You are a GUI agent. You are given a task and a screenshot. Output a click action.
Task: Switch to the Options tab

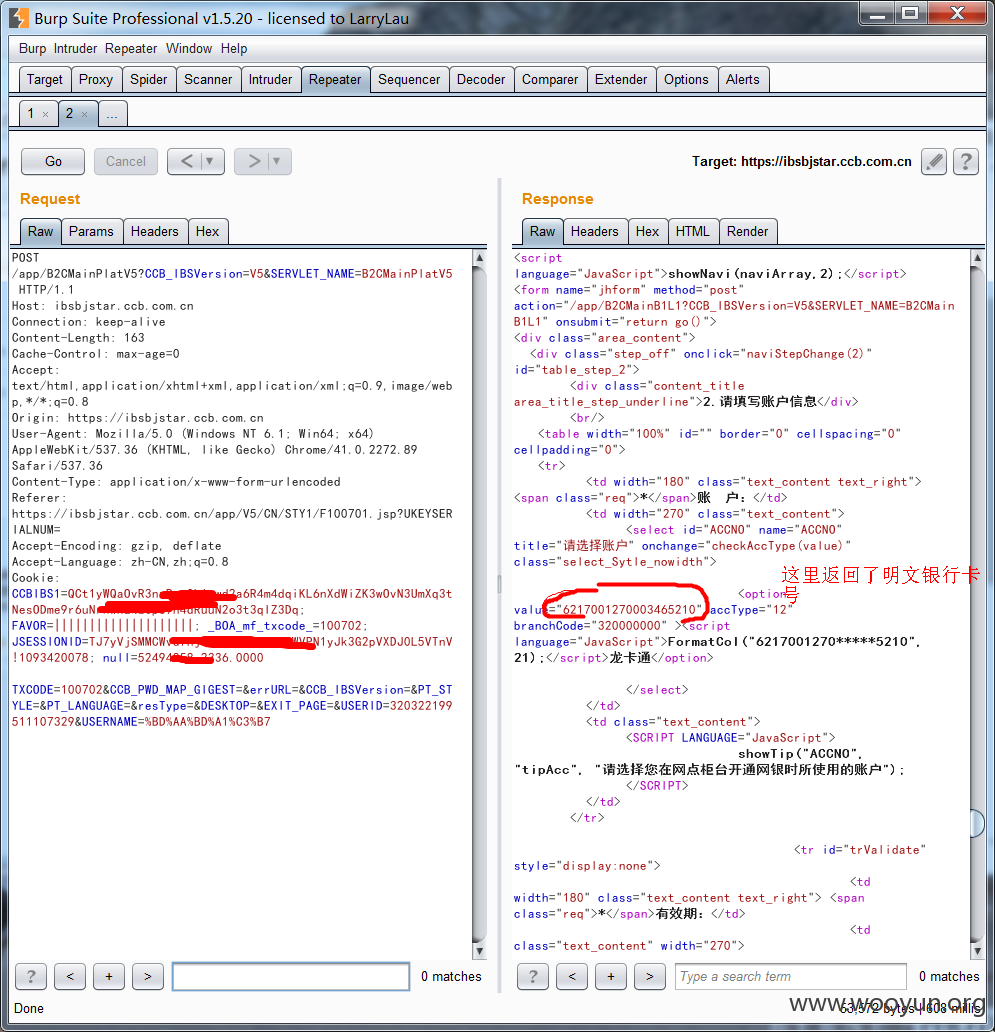click(x=686, y=80)
